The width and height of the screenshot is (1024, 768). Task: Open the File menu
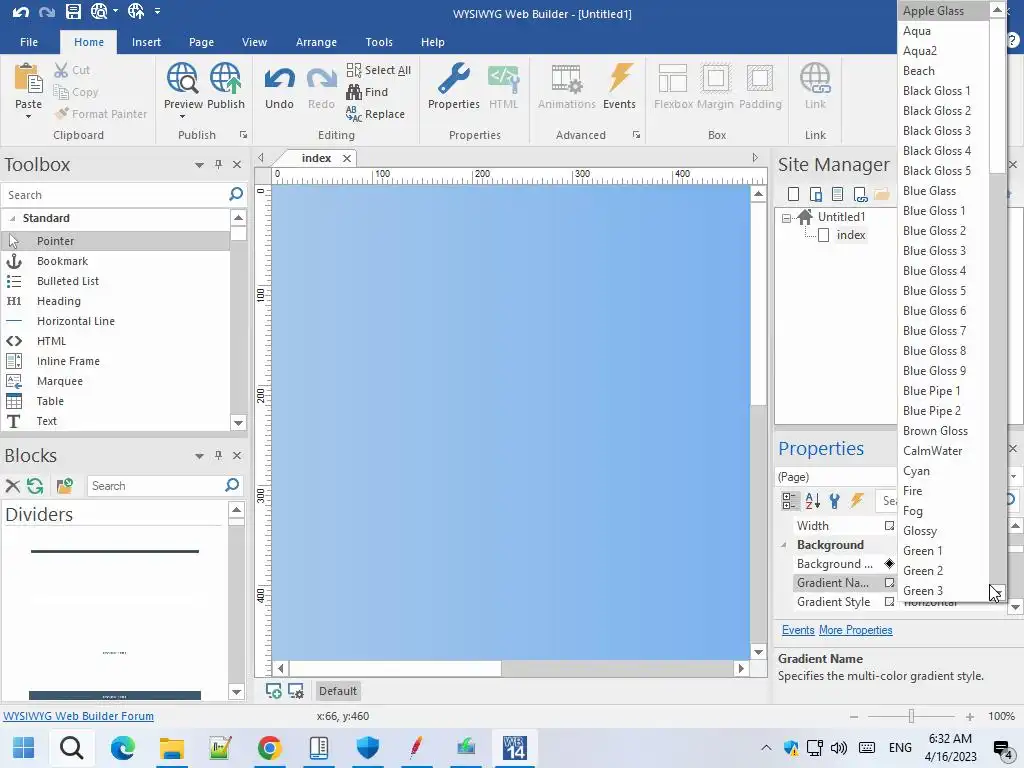click(x=29, y=42)
